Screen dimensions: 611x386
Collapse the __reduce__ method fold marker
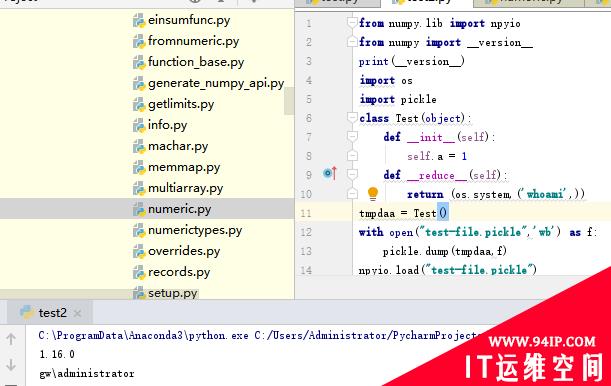[x=352, y=174]
